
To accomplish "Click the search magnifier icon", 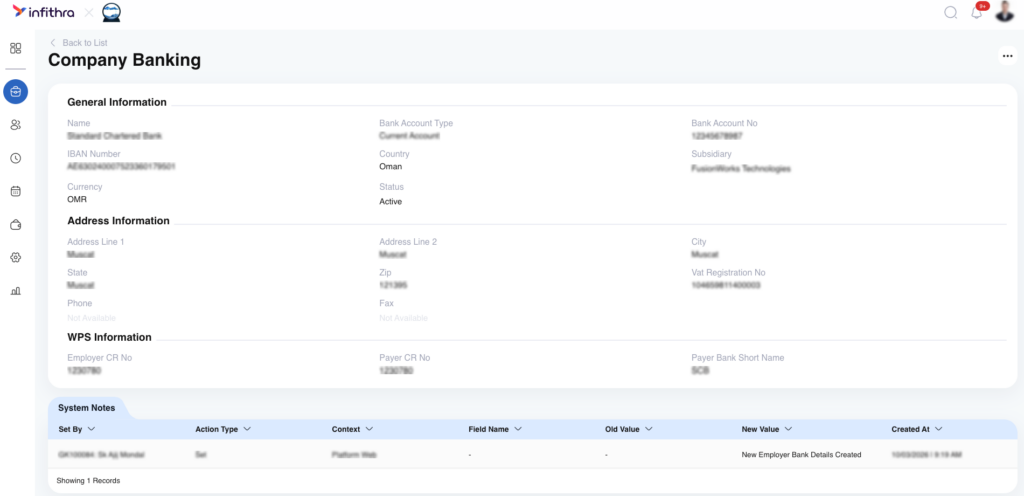I will [x=950, y=13].
